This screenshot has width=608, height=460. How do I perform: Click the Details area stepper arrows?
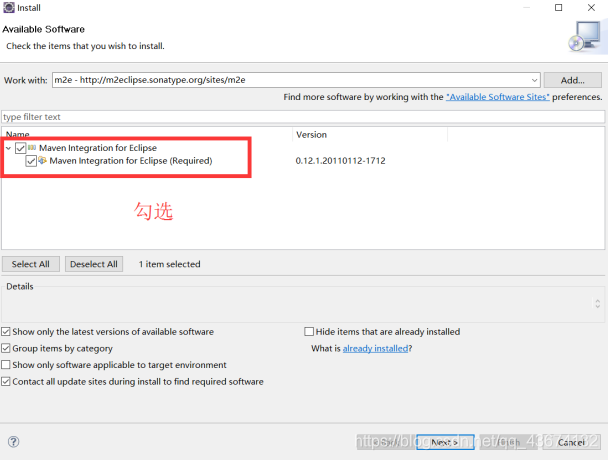pyautogui.click(x=598, y=303)
